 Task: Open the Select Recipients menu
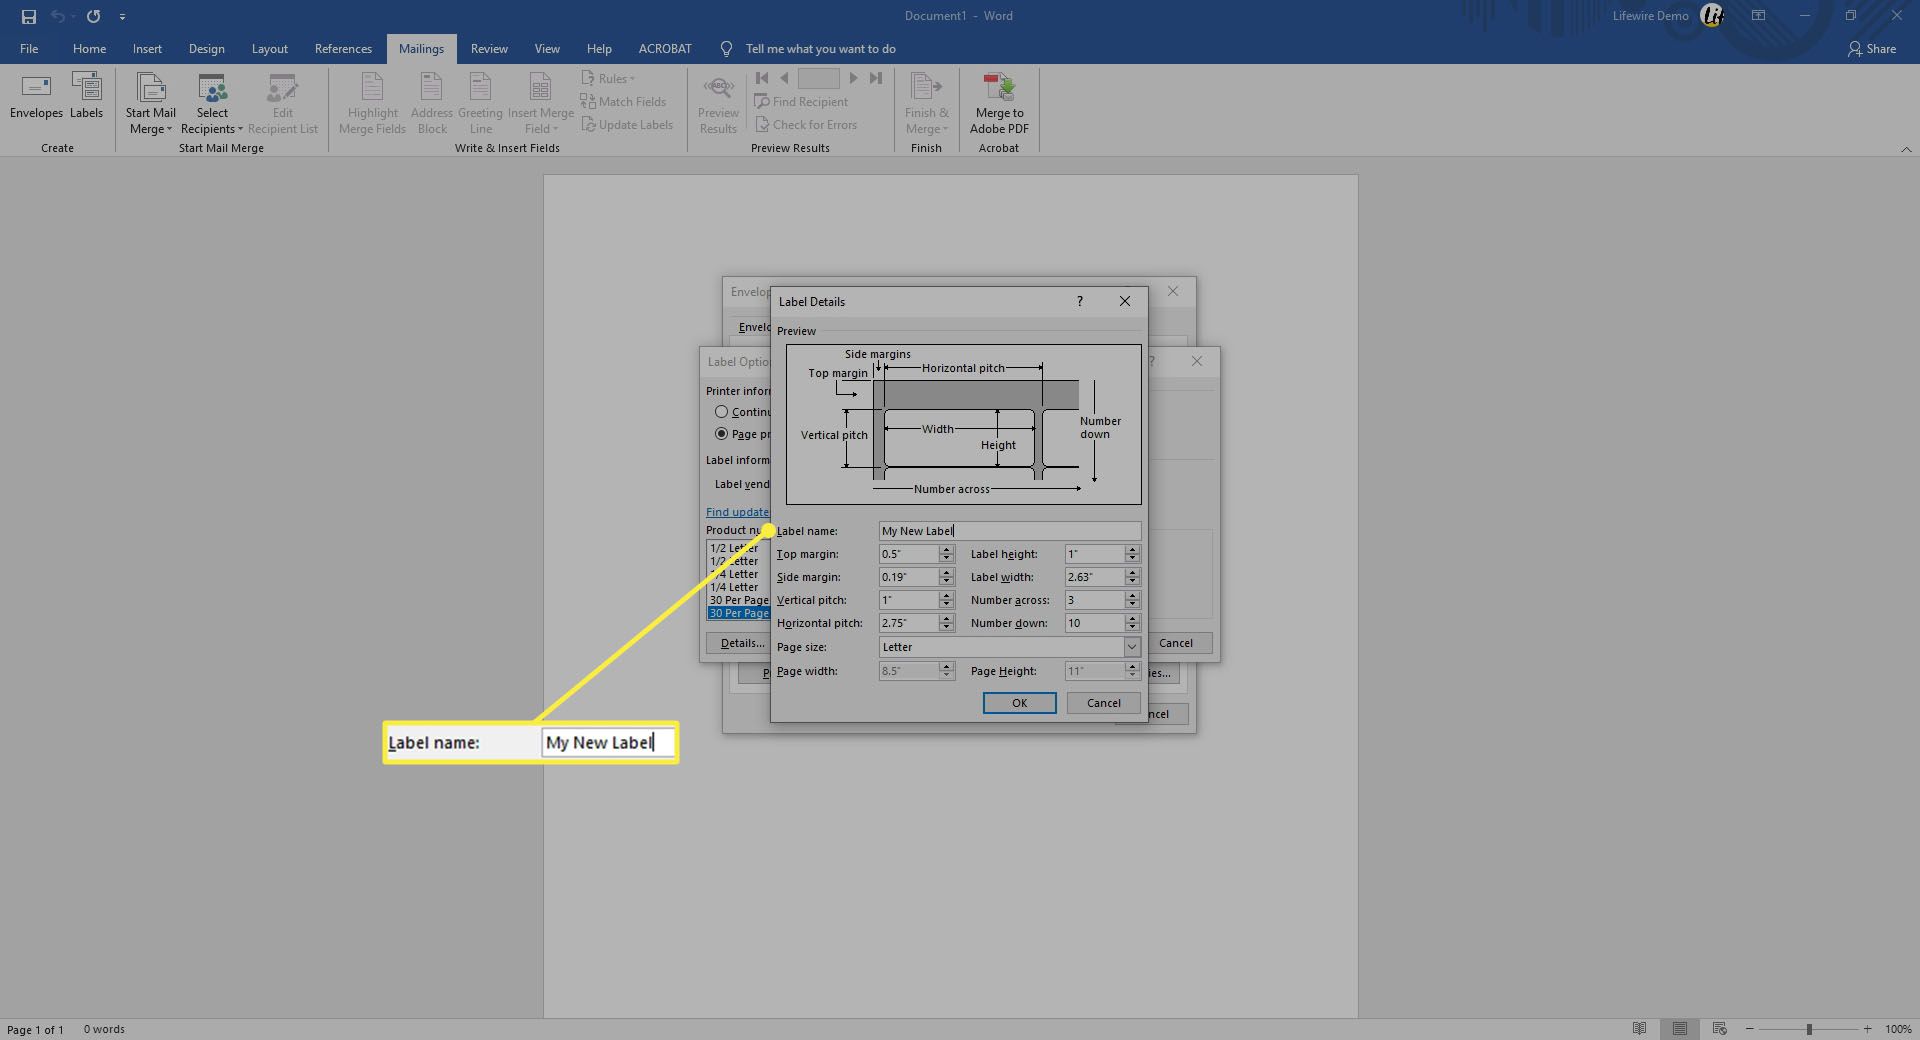click(212, 104)
